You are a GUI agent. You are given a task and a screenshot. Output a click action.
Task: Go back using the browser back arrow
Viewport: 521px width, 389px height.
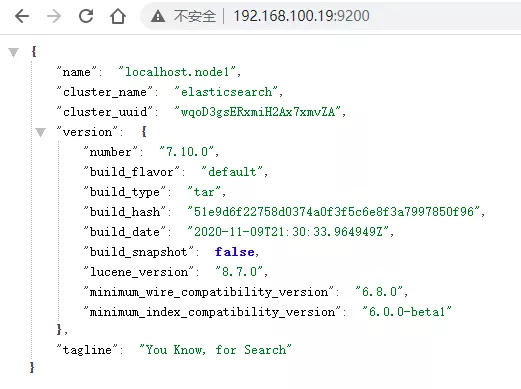[x=22, y=16]
